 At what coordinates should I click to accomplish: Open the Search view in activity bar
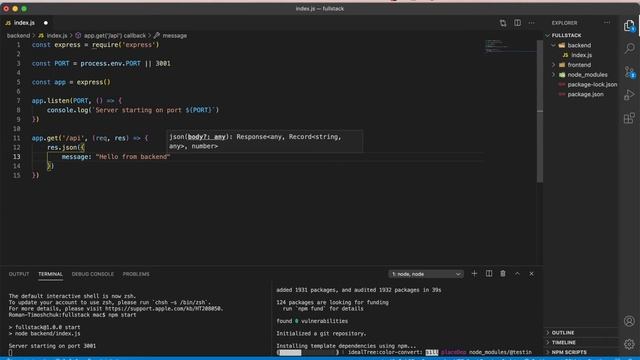click(x=629, y=48)
